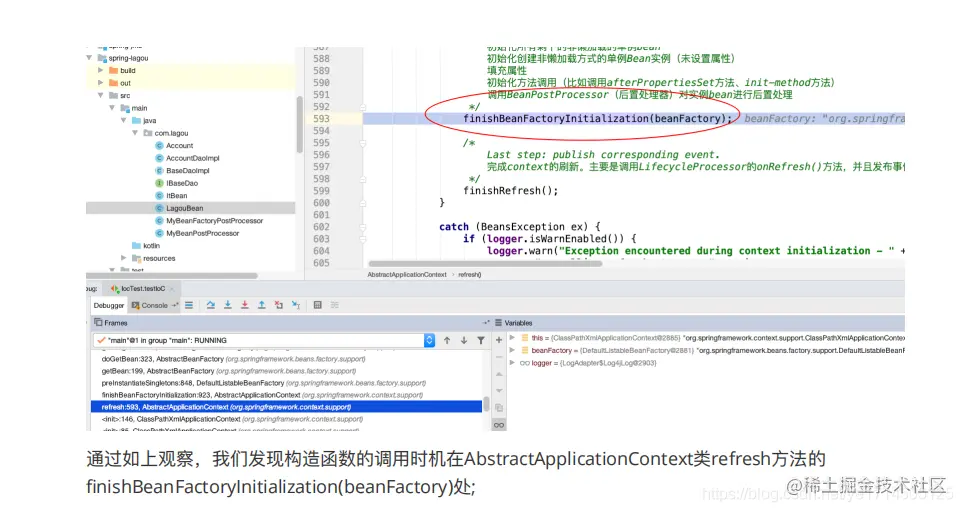Toggle fold marker at line 592
Image resolution: width=963 pixels, height=512 pixels.
point(363,107)
